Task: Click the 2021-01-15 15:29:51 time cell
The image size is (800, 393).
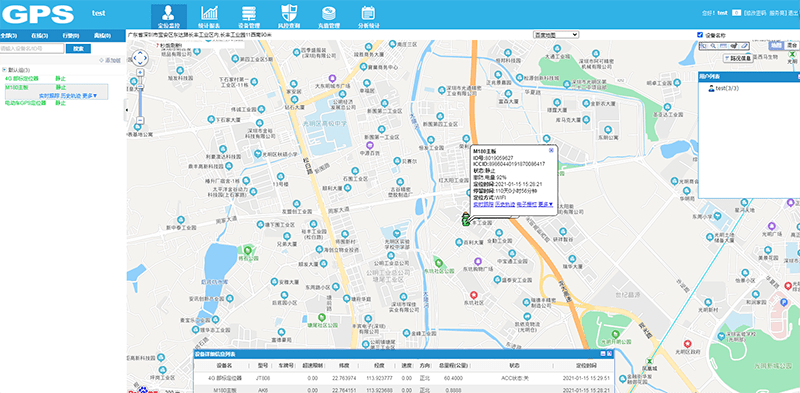Action: click(586, 378)
